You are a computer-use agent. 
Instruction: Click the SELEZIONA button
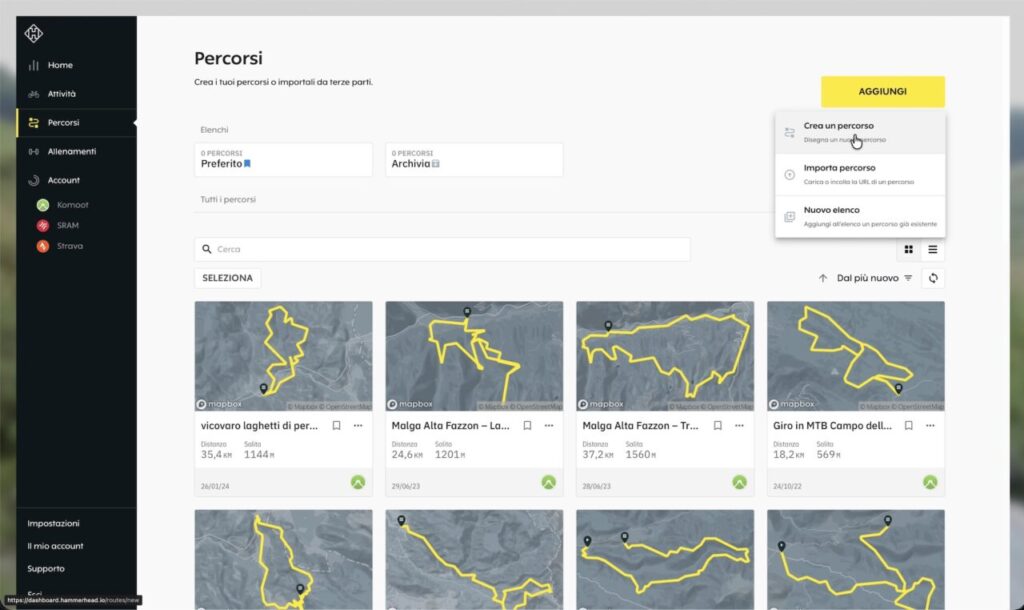point(228,278)
